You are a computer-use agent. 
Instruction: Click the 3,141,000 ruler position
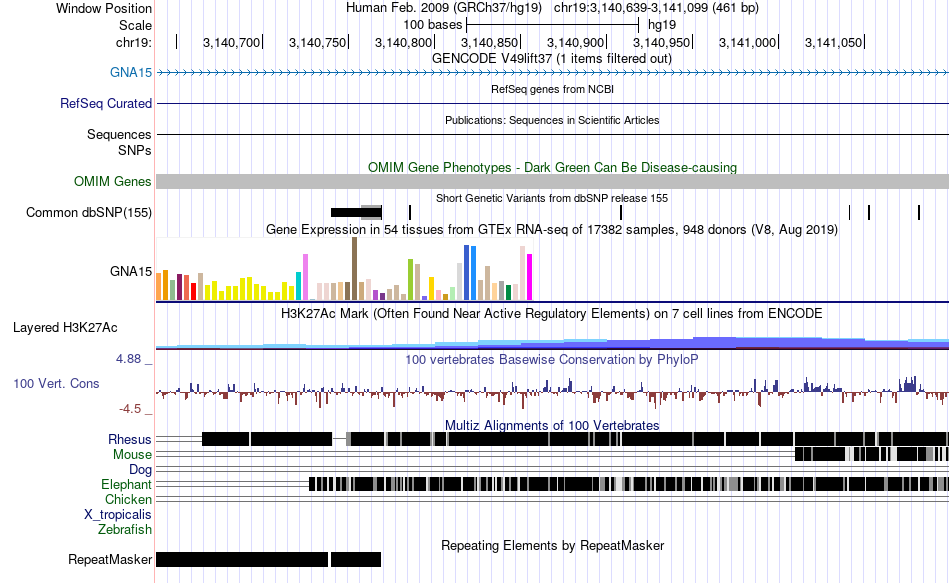(747, 42)
